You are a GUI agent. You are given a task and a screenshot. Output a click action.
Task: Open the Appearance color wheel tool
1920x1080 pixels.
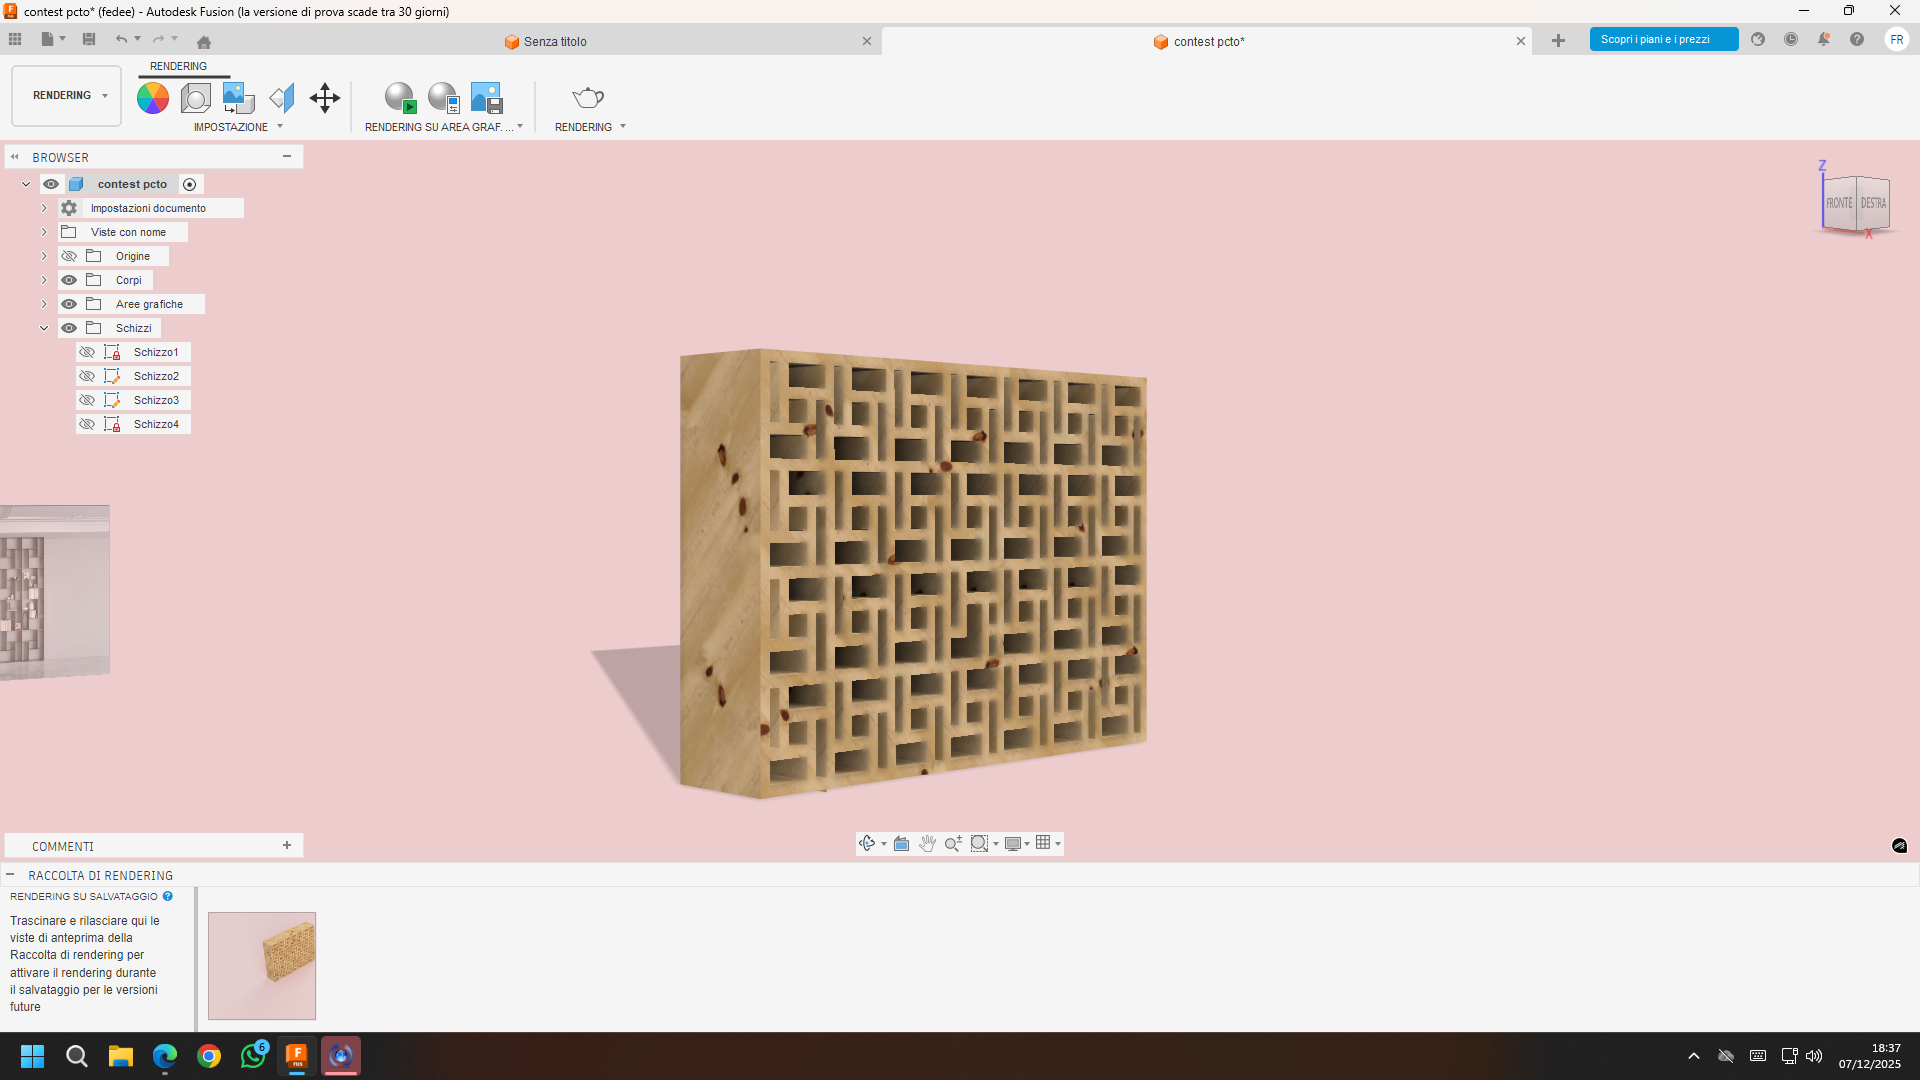(152, 98)
